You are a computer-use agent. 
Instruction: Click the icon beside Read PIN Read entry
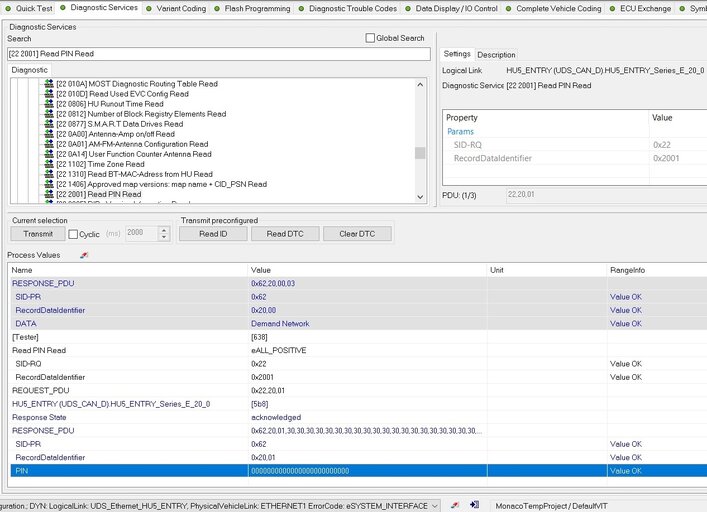(48, 194)
